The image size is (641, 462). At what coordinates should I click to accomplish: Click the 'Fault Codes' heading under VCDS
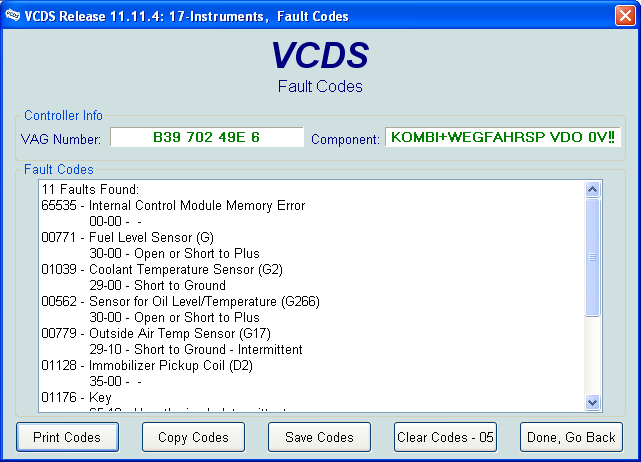320,87
